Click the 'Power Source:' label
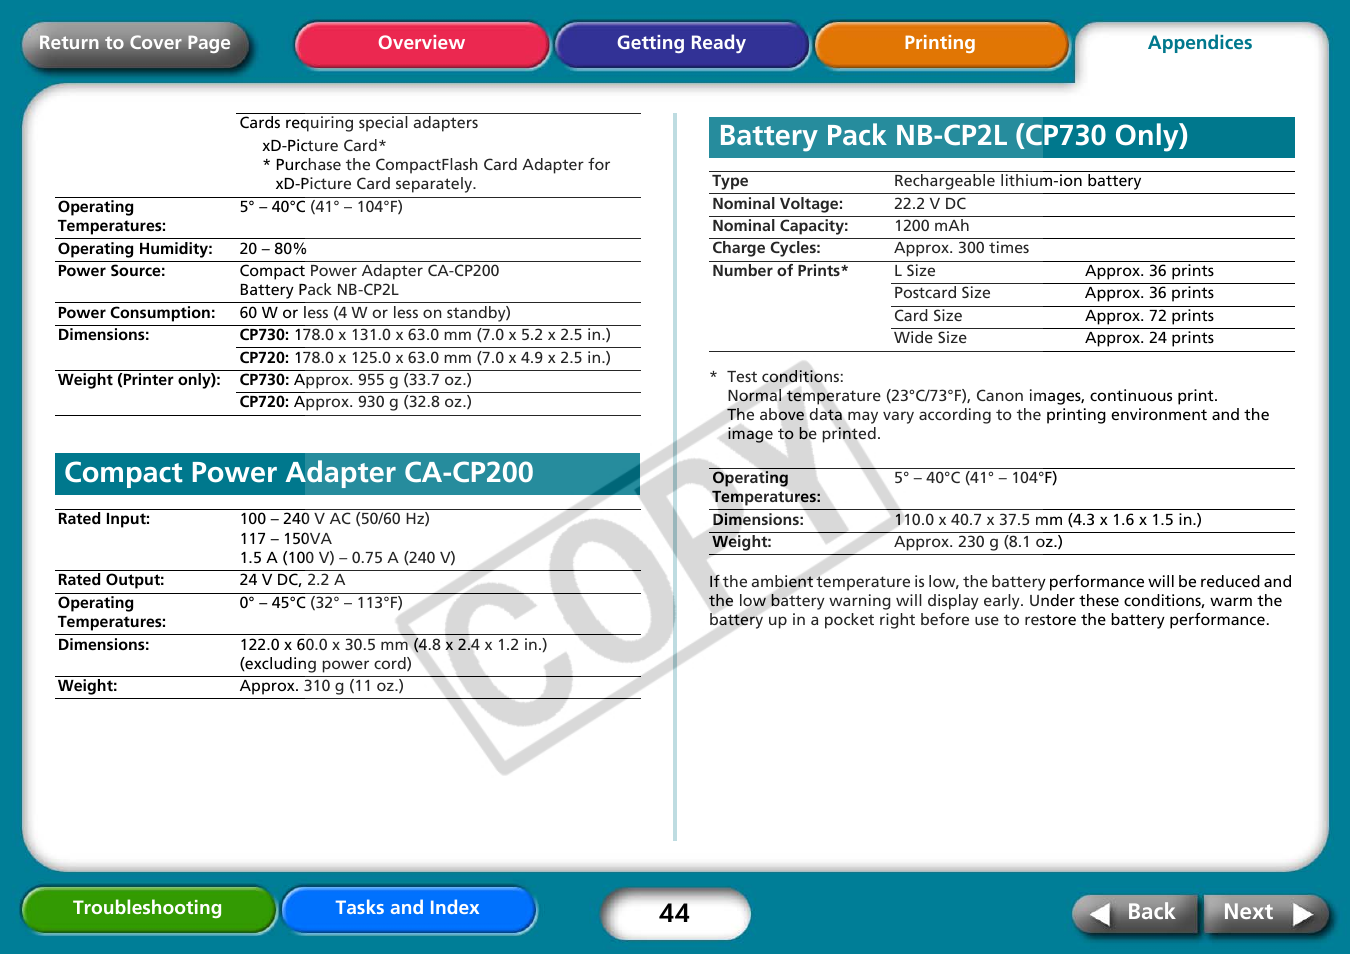1351x954 pixels. coord(111,271)
